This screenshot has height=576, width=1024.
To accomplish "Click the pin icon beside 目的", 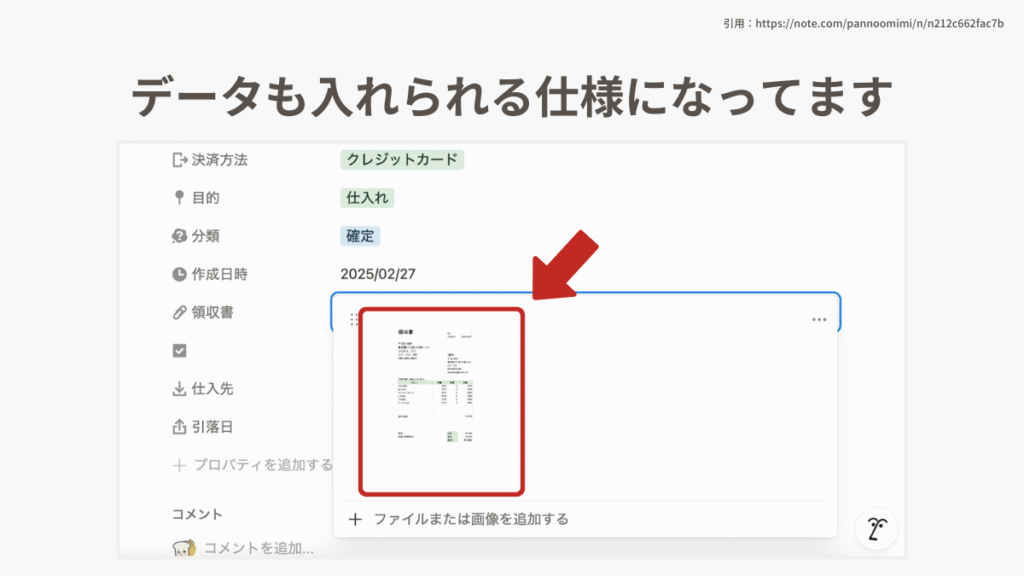I will point(180,198).
